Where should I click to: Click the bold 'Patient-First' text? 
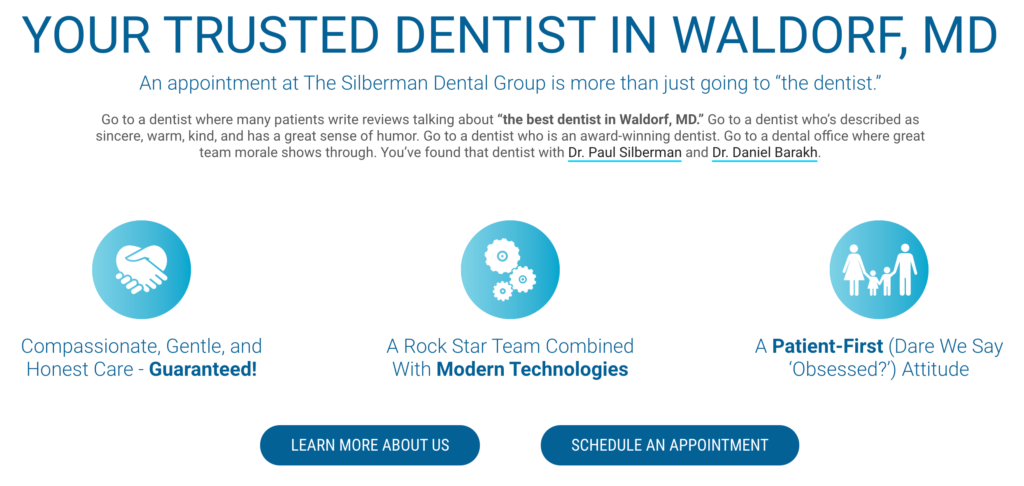tap(827, 346)
